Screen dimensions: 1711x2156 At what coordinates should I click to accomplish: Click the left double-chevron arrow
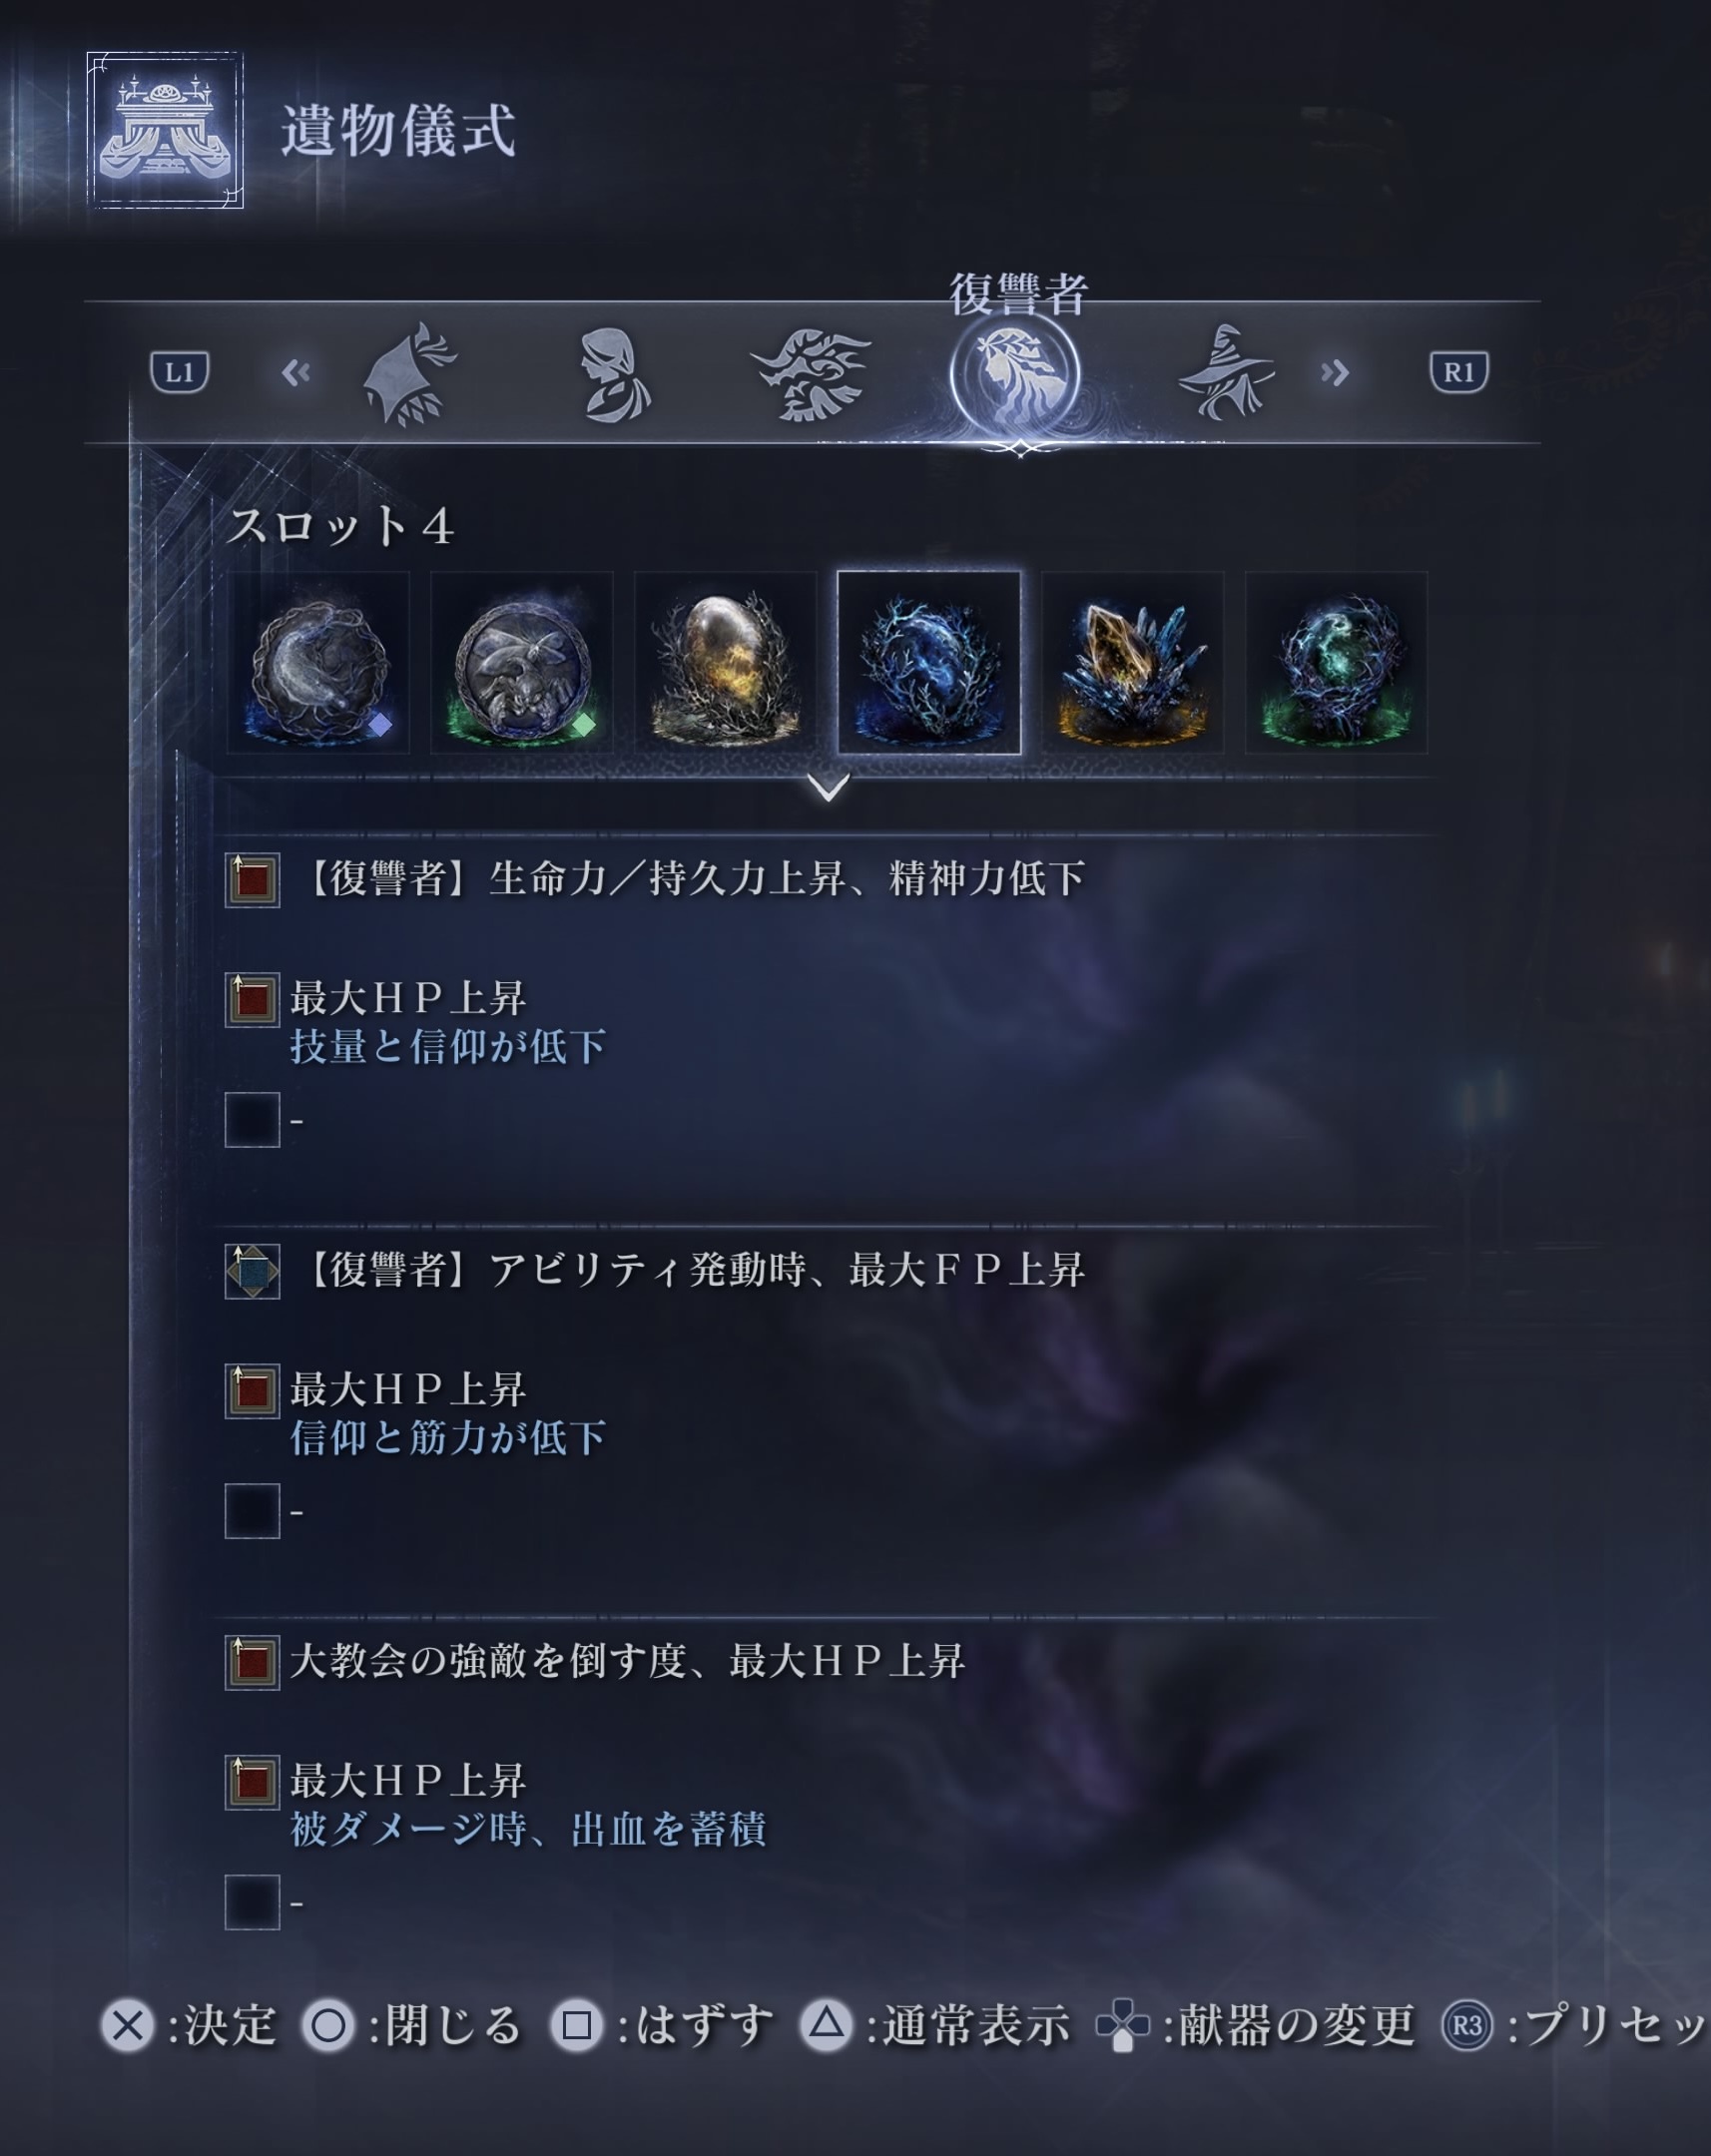296,373
